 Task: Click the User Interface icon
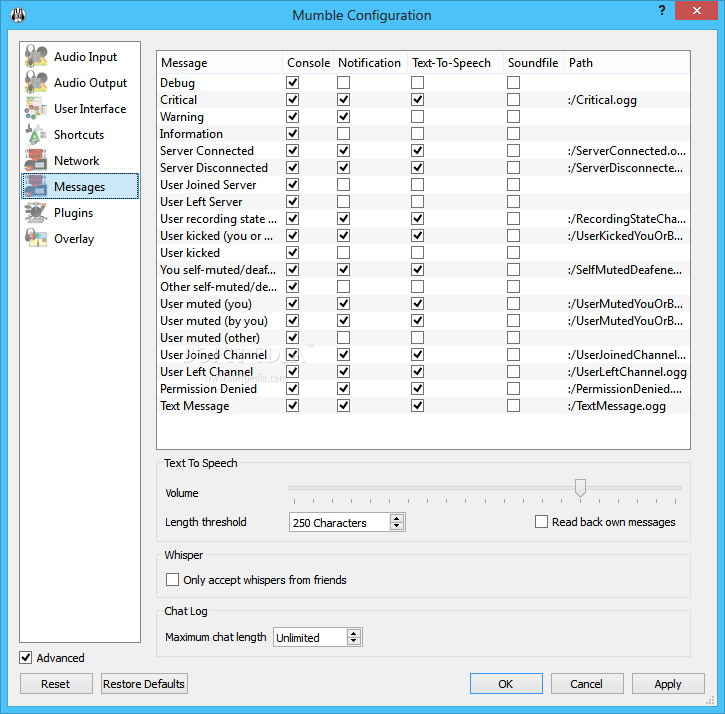[36, 108]
